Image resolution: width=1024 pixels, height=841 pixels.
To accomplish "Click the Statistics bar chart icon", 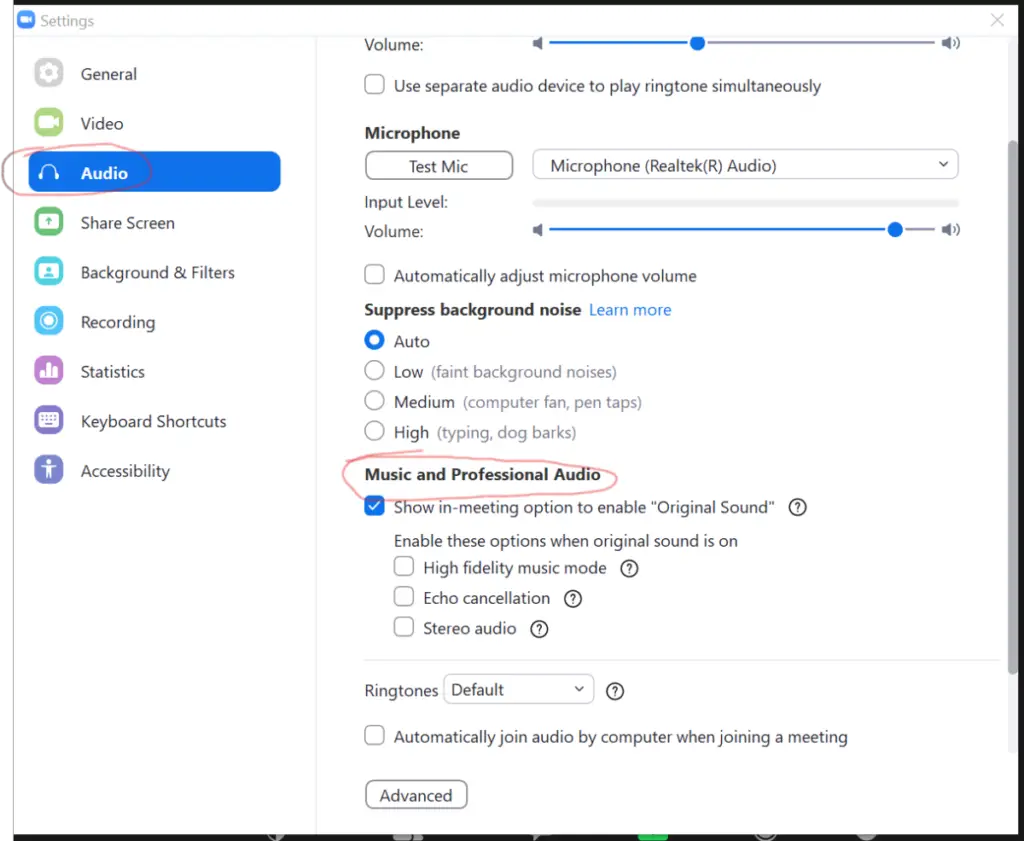I will click(48, 371).
